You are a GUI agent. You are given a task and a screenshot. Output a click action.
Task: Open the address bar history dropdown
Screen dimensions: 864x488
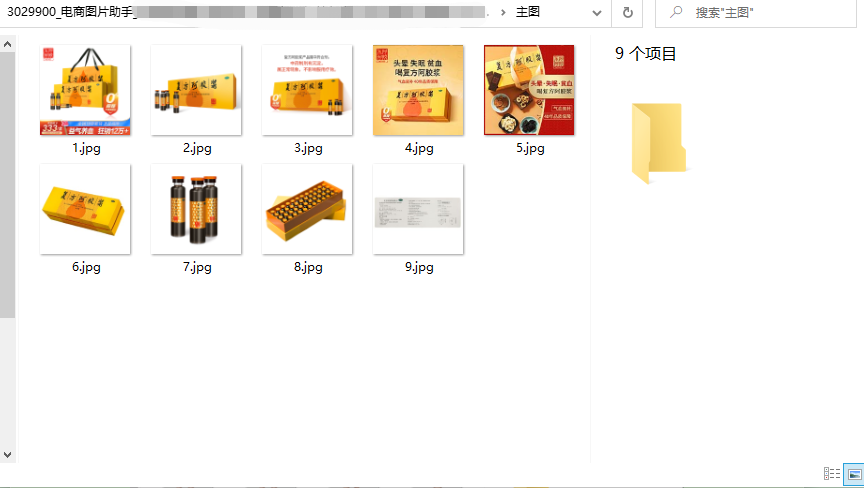point(597,13)
